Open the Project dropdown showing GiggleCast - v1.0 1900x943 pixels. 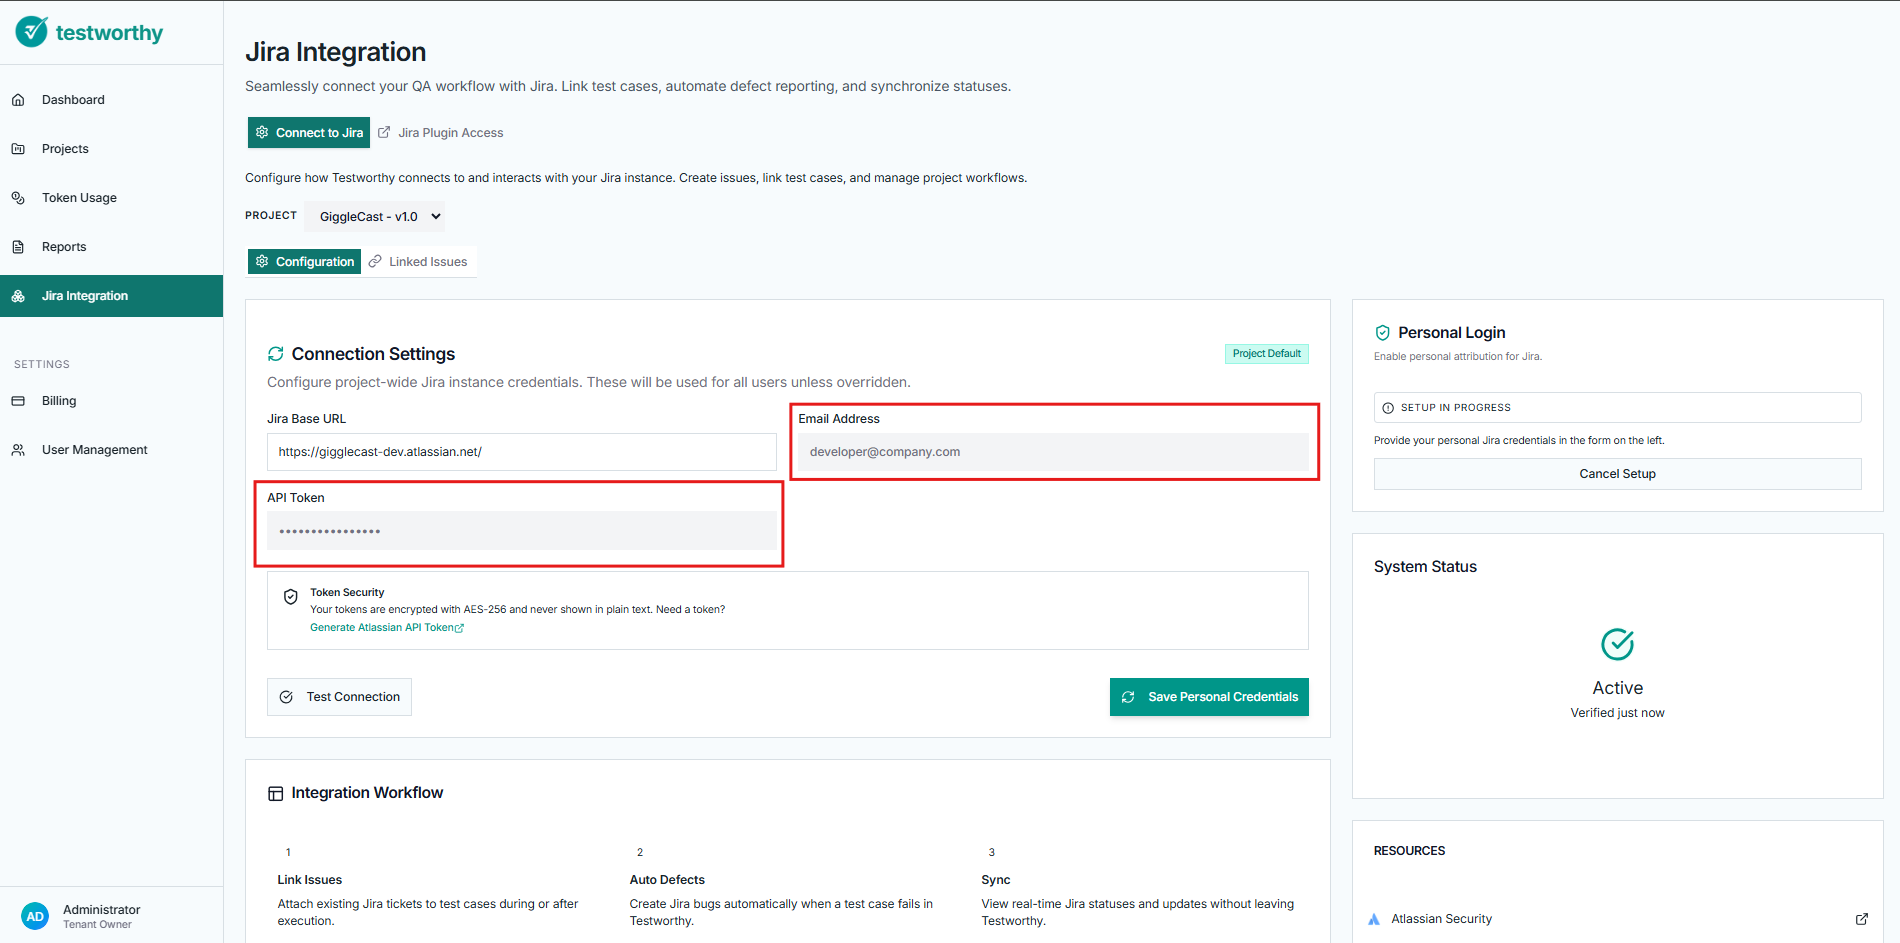click(375, 216)
